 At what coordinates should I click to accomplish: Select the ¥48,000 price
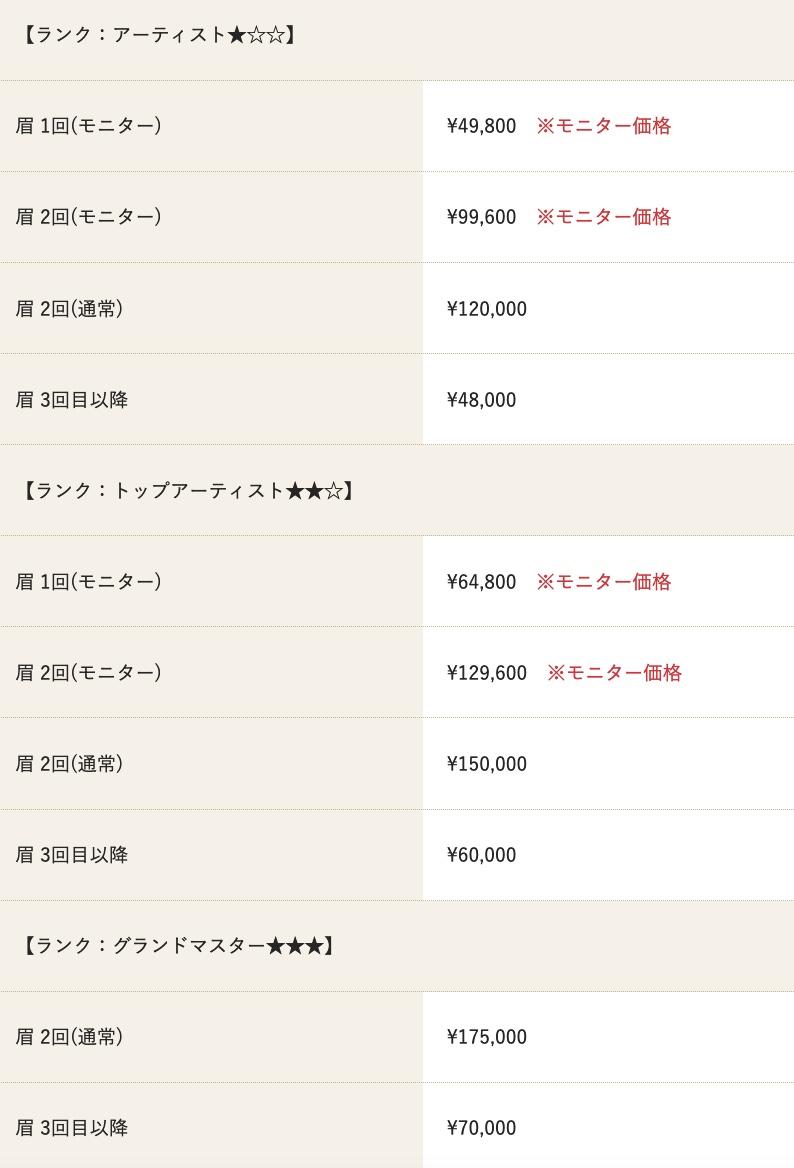[481, 400]
